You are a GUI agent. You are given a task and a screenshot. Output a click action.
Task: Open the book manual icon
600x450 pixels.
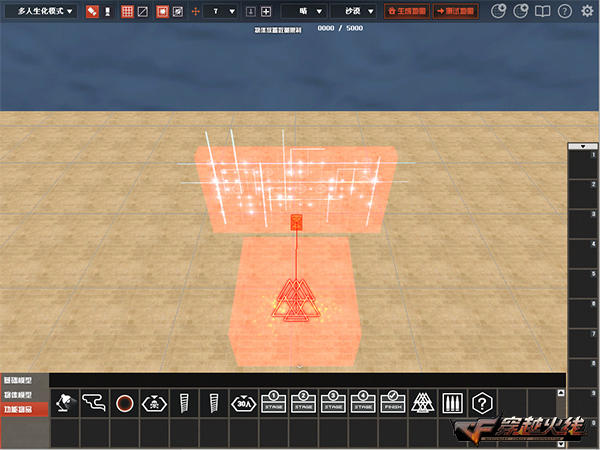(x=543, y=11)
